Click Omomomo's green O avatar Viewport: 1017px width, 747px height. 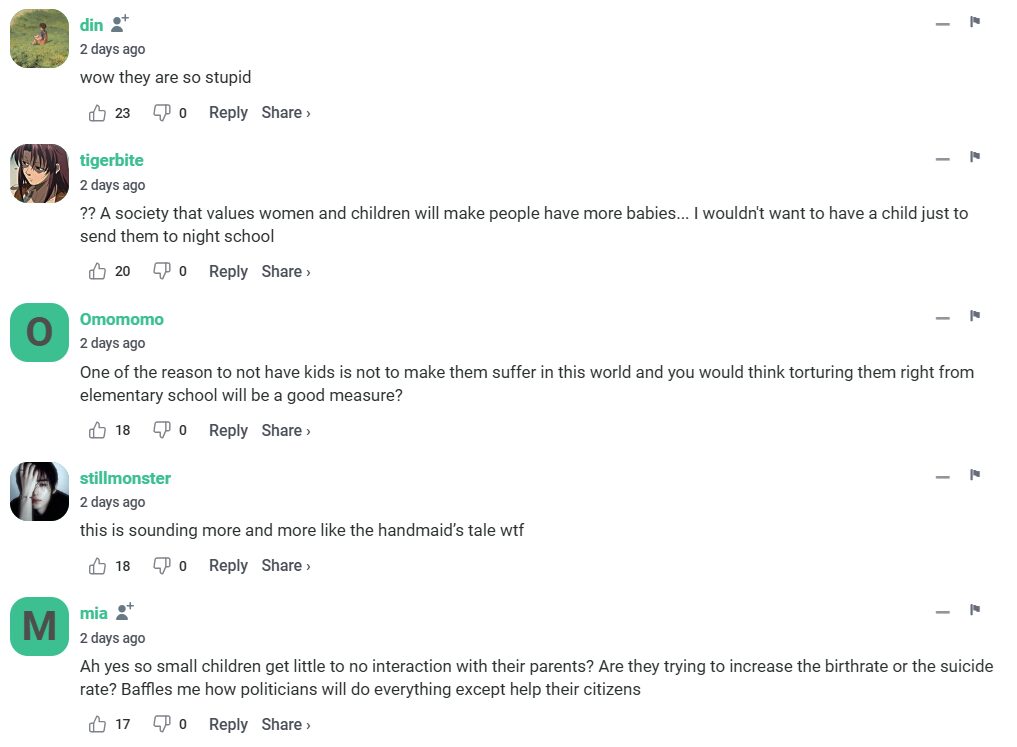pyautogui.click(x=39, y=332)
